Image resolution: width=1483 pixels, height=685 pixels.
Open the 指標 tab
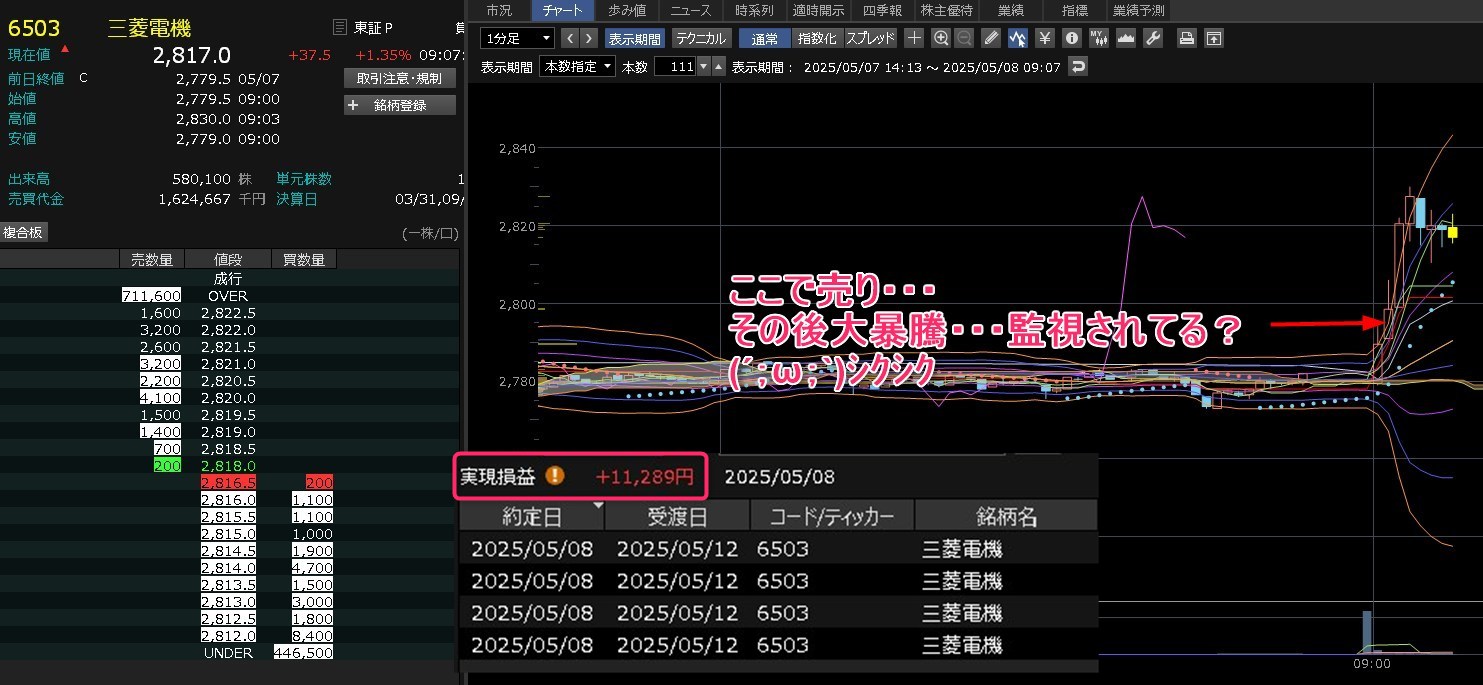(x=1074, y=10)
